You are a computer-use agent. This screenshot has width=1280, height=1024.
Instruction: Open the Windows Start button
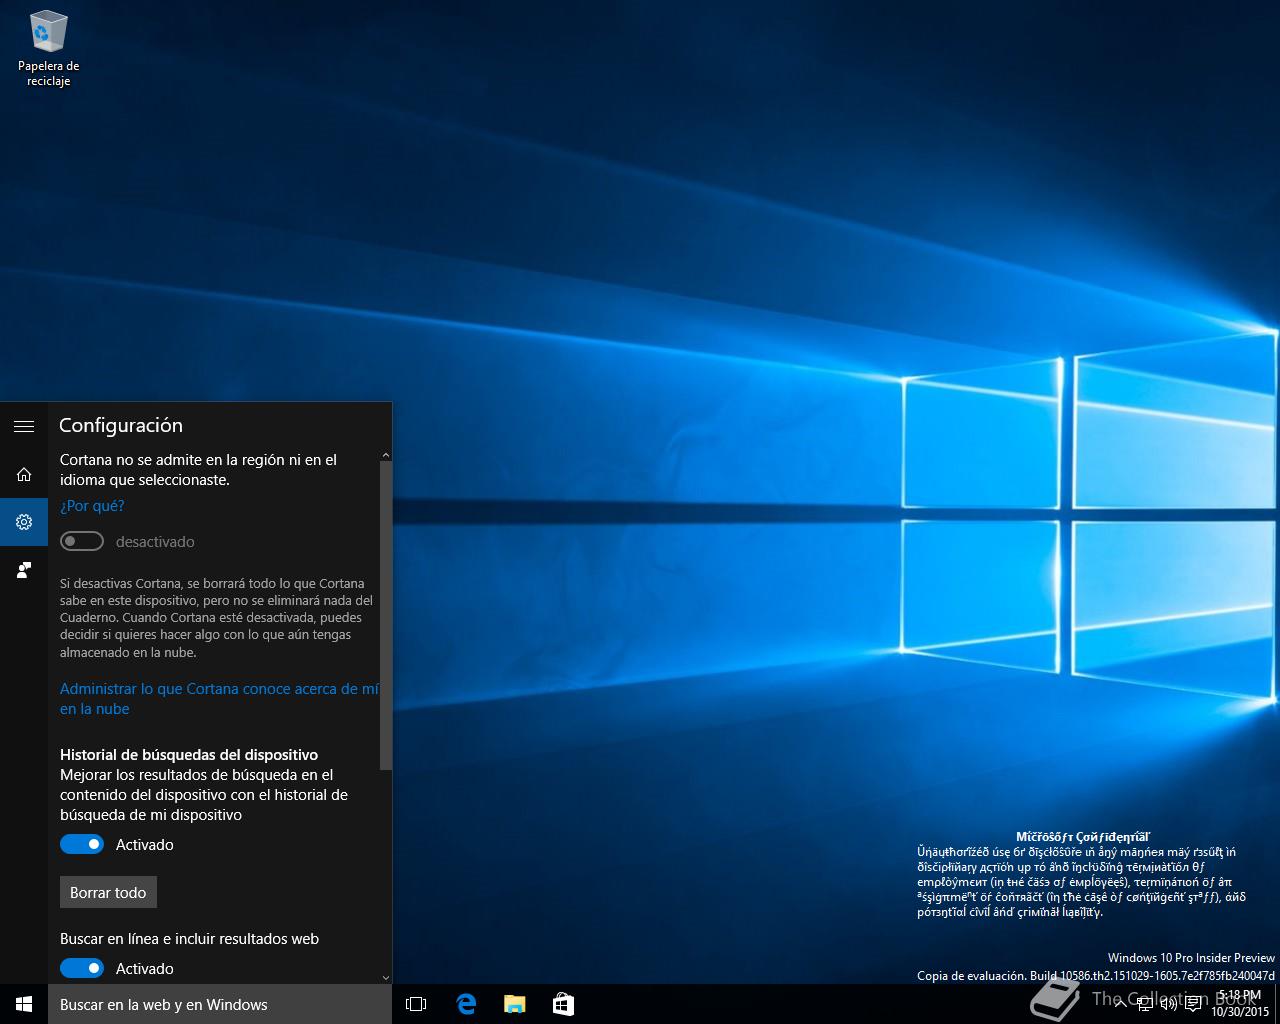tap(24, 1004)
